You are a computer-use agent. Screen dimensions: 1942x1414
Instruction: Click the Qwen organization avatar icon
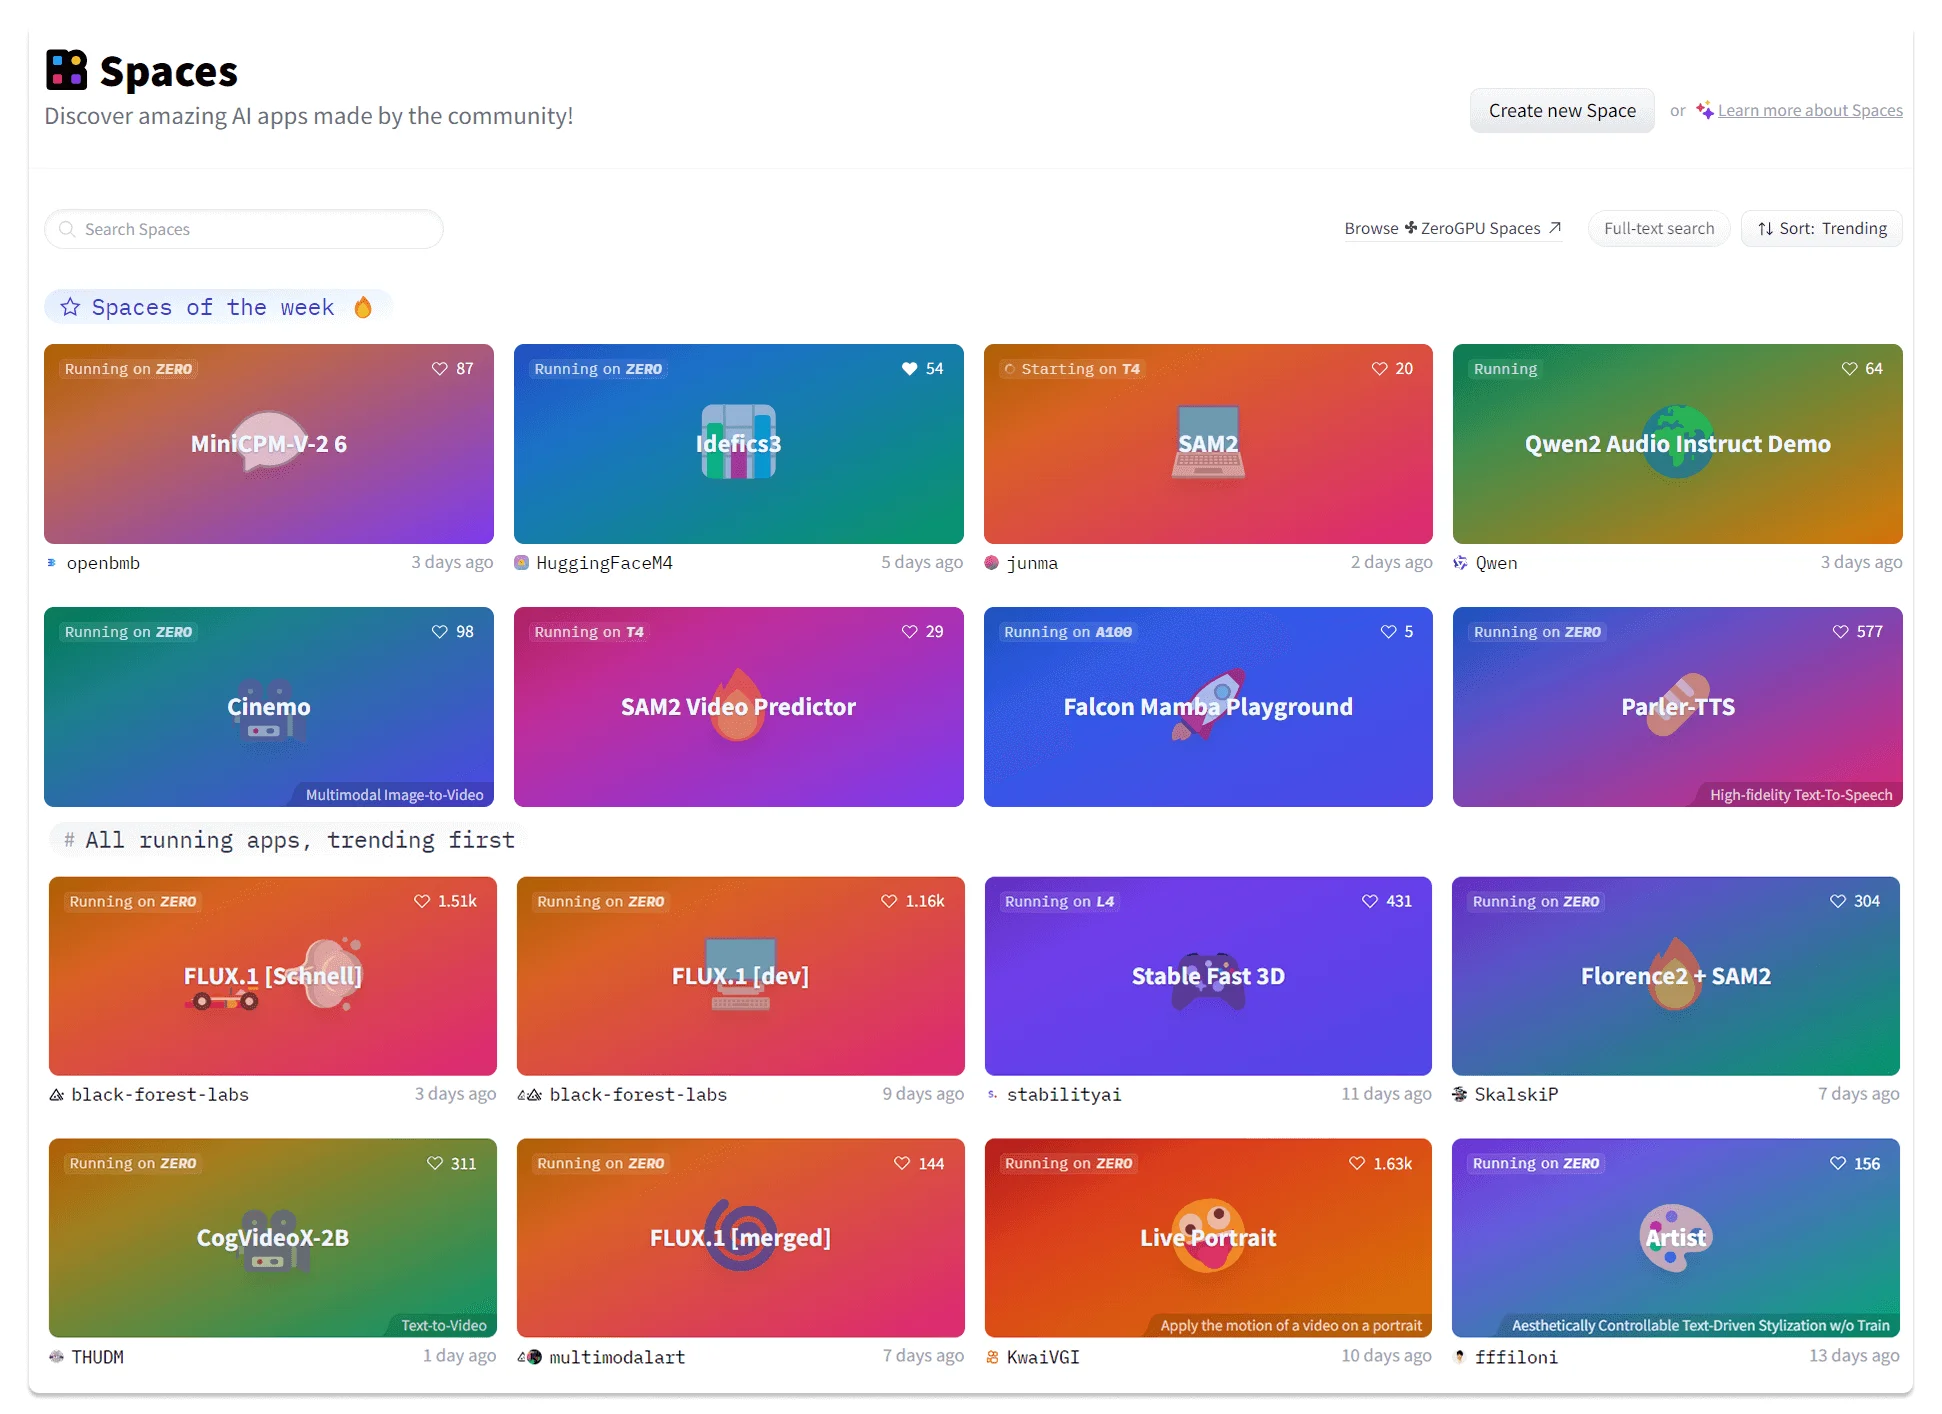pyautogui.click(x=1461, y=563)
